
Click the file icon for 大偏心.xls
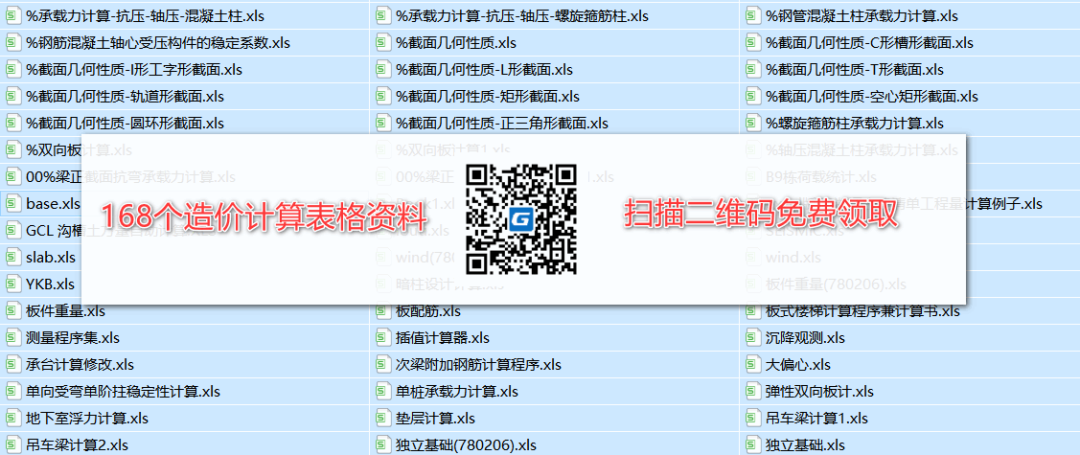pos(753,365)
